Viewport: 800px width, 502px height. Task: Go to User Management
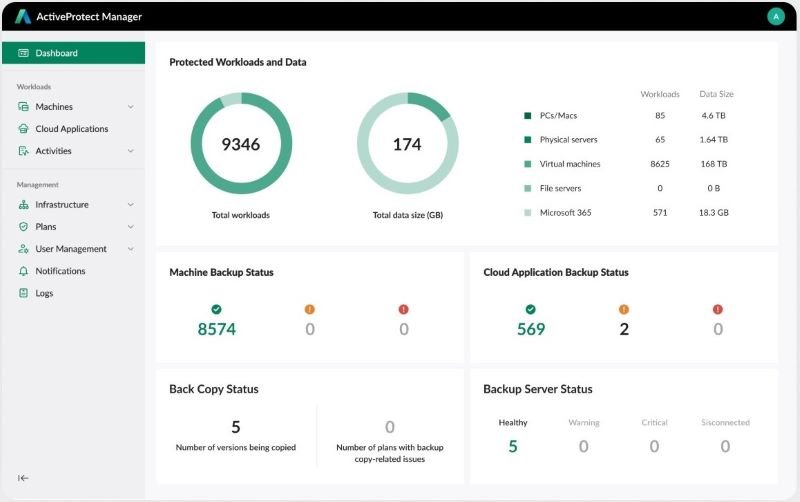73,249
